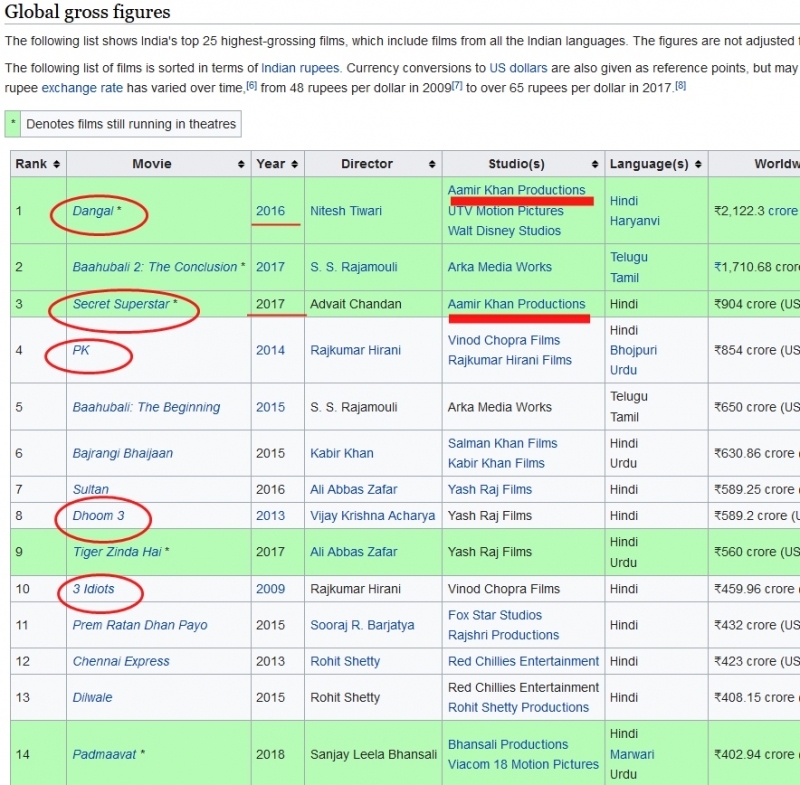This screenshot has width=800, height=785.
Task: Follow the exchange rate link
Action: coord(82,88)
